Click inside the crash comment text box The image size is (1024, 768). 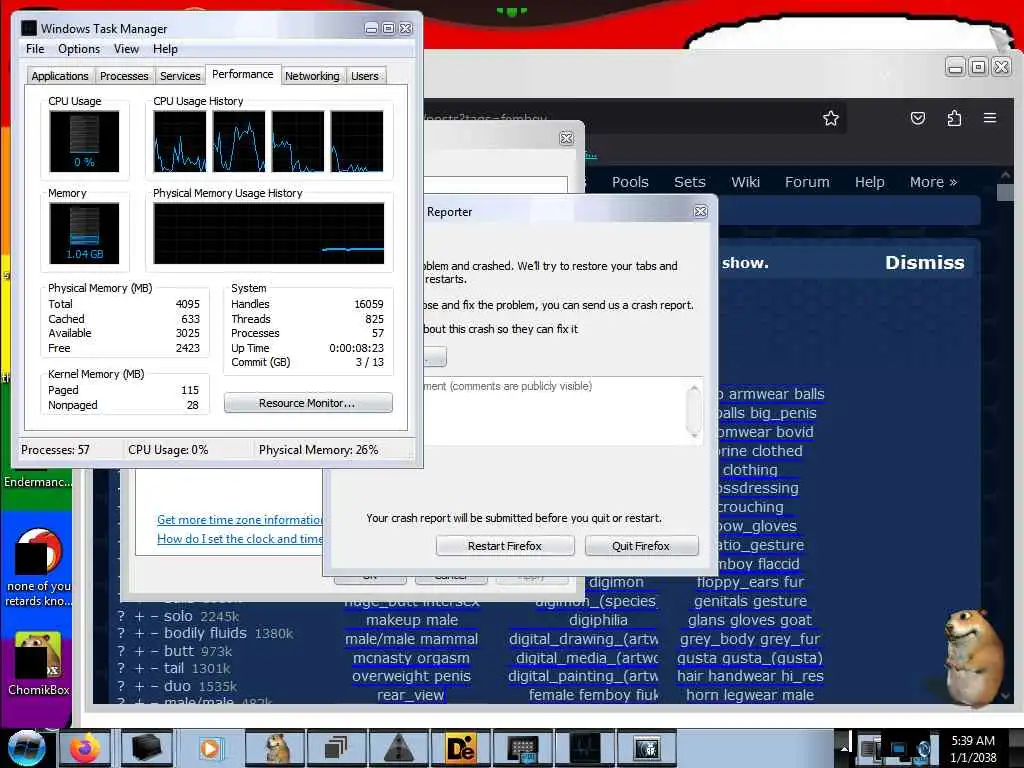(555, 411)
